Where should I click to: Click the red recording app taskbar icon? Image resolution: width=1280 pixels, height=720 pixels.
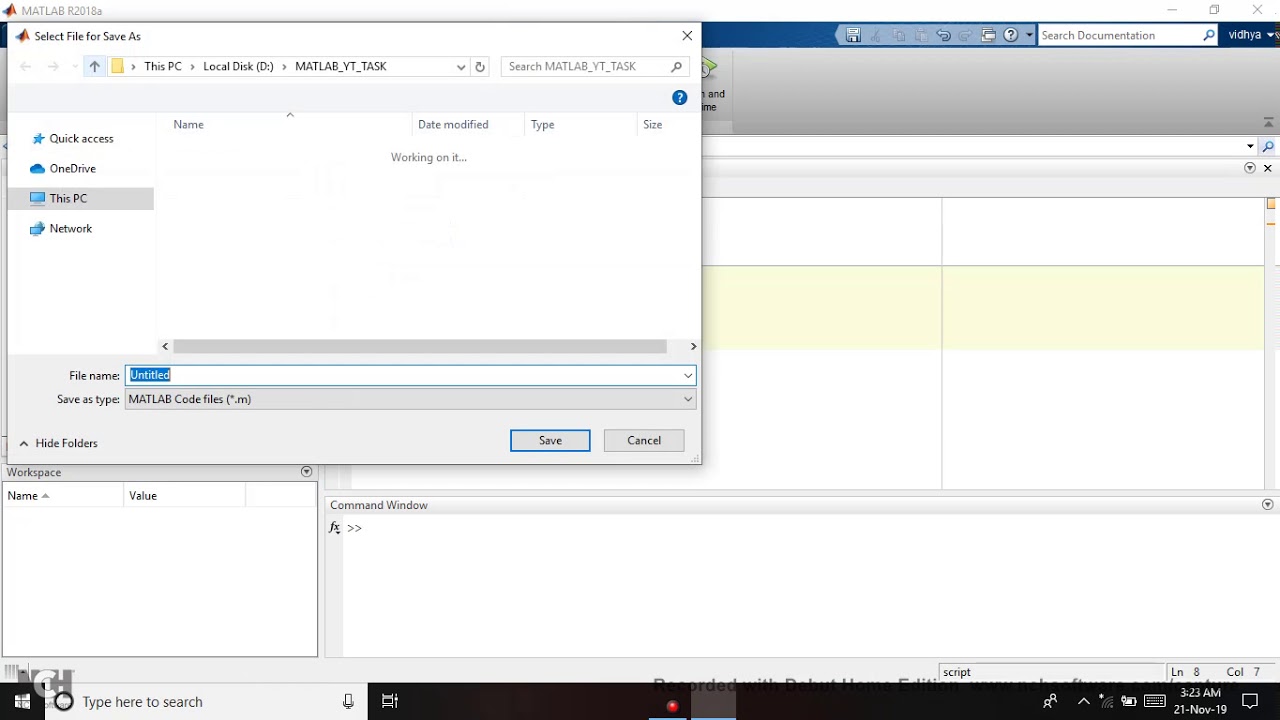(x=672, y=705)
